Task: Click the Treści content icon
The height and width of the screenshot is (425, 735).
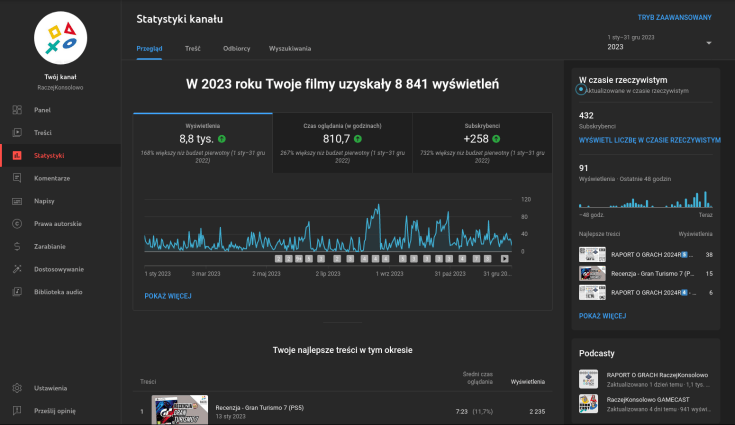Action: pyautogui.click(x=17, y=132)
